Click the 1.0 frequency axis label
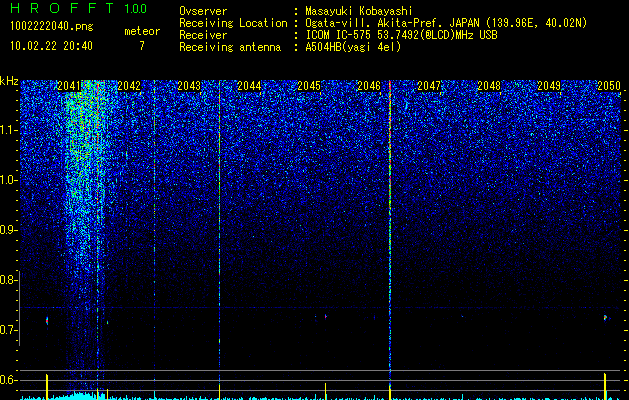The height and width of the screenshot is (400, 629). (7, 180)
